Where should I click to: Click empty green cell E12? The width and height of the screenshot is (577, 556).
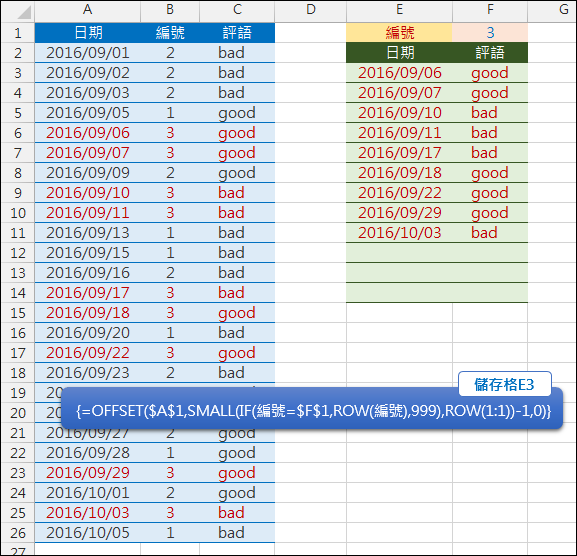pos(399,253)
